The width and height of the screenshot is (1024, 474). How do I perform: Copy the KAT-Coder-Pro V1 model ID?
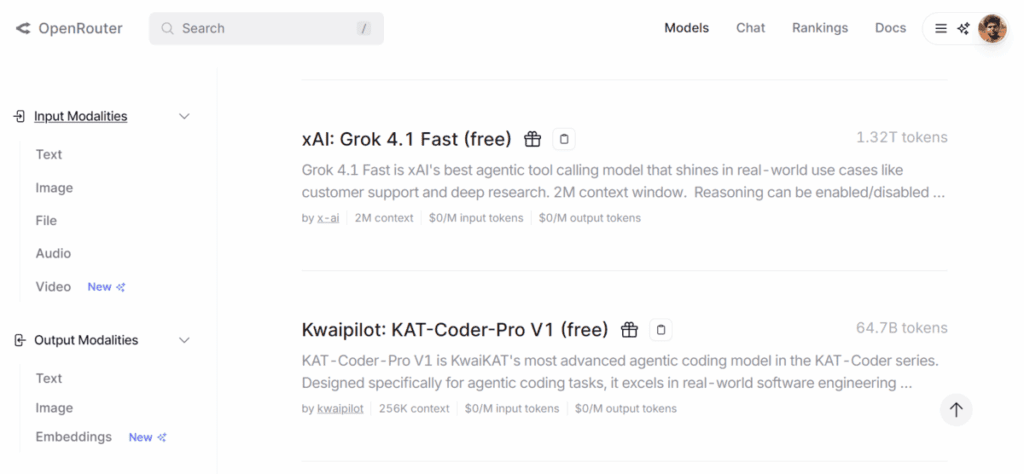(660, 330)
